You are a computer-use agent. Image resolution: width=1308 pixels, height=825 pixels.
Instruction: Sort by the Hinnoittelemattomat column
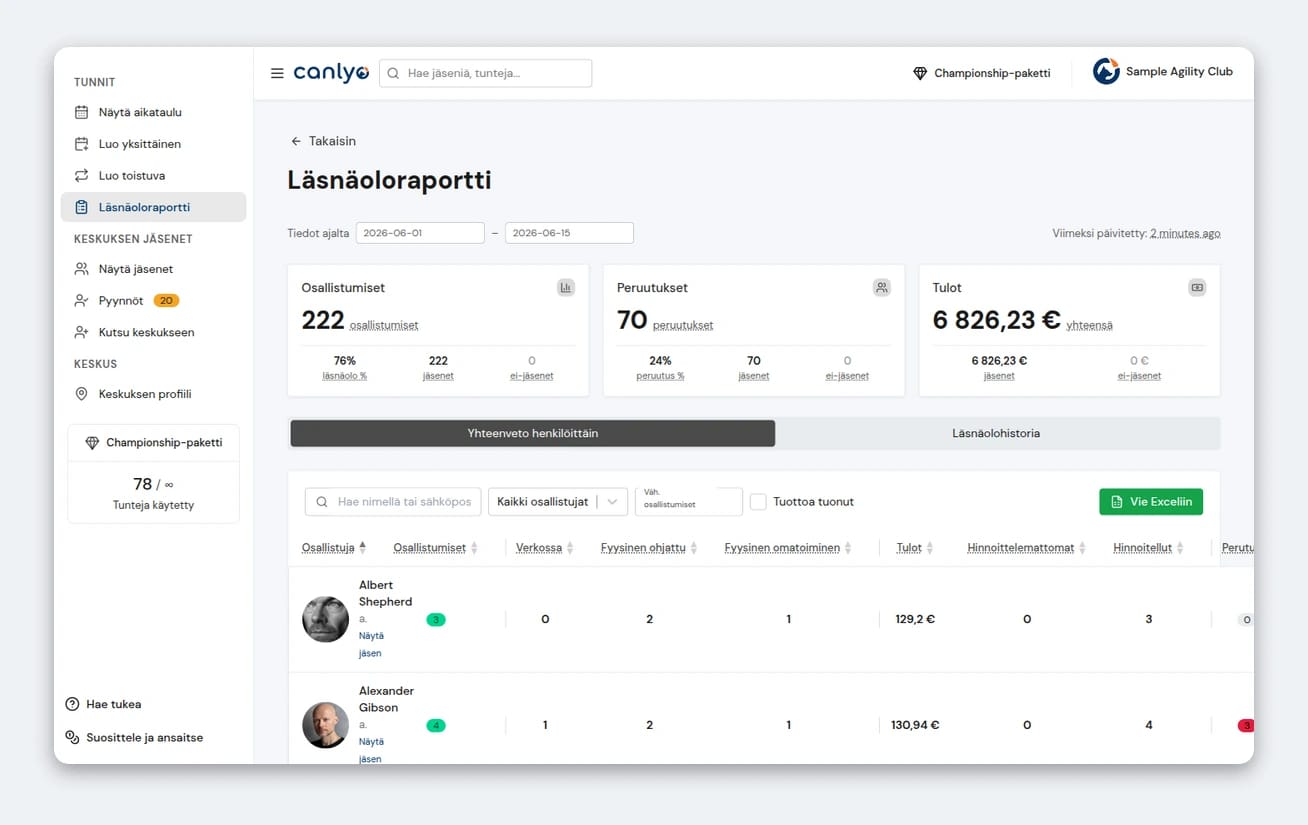(1027, 548)
